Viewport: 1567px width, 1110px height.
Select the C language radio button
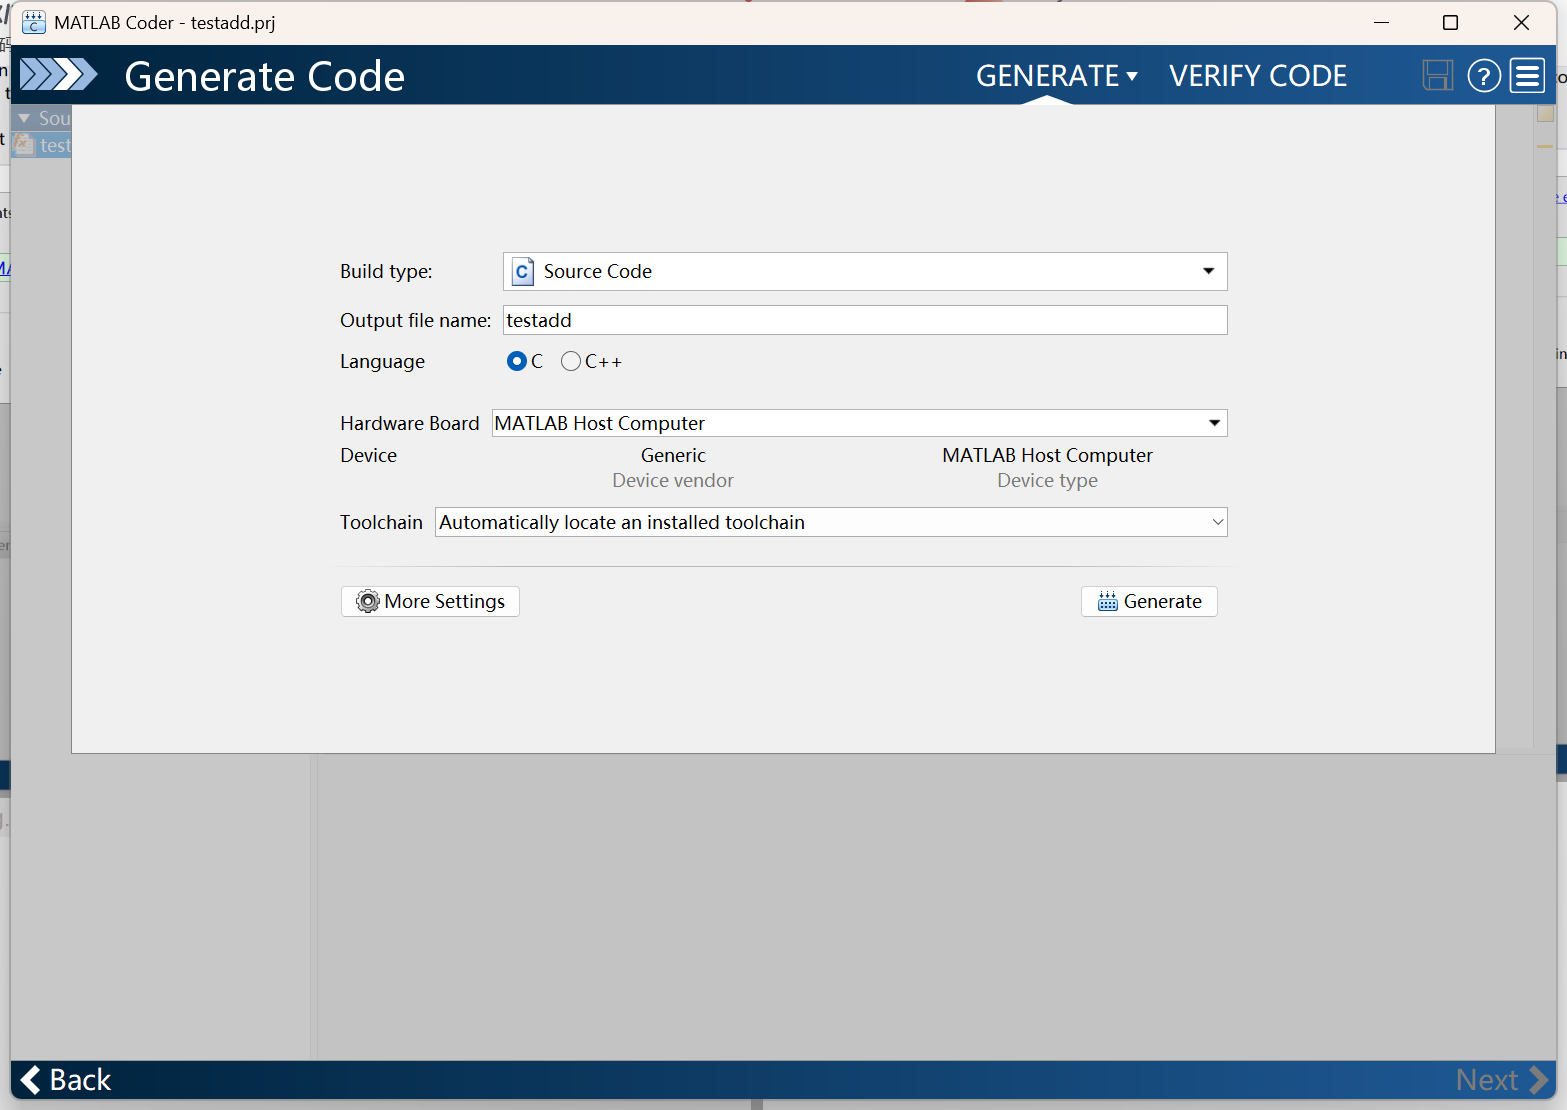(517, 361)
